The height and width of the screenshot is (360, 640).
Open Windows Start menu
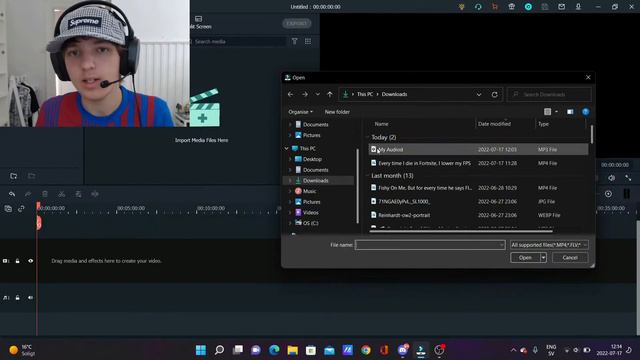pos(201,350)
